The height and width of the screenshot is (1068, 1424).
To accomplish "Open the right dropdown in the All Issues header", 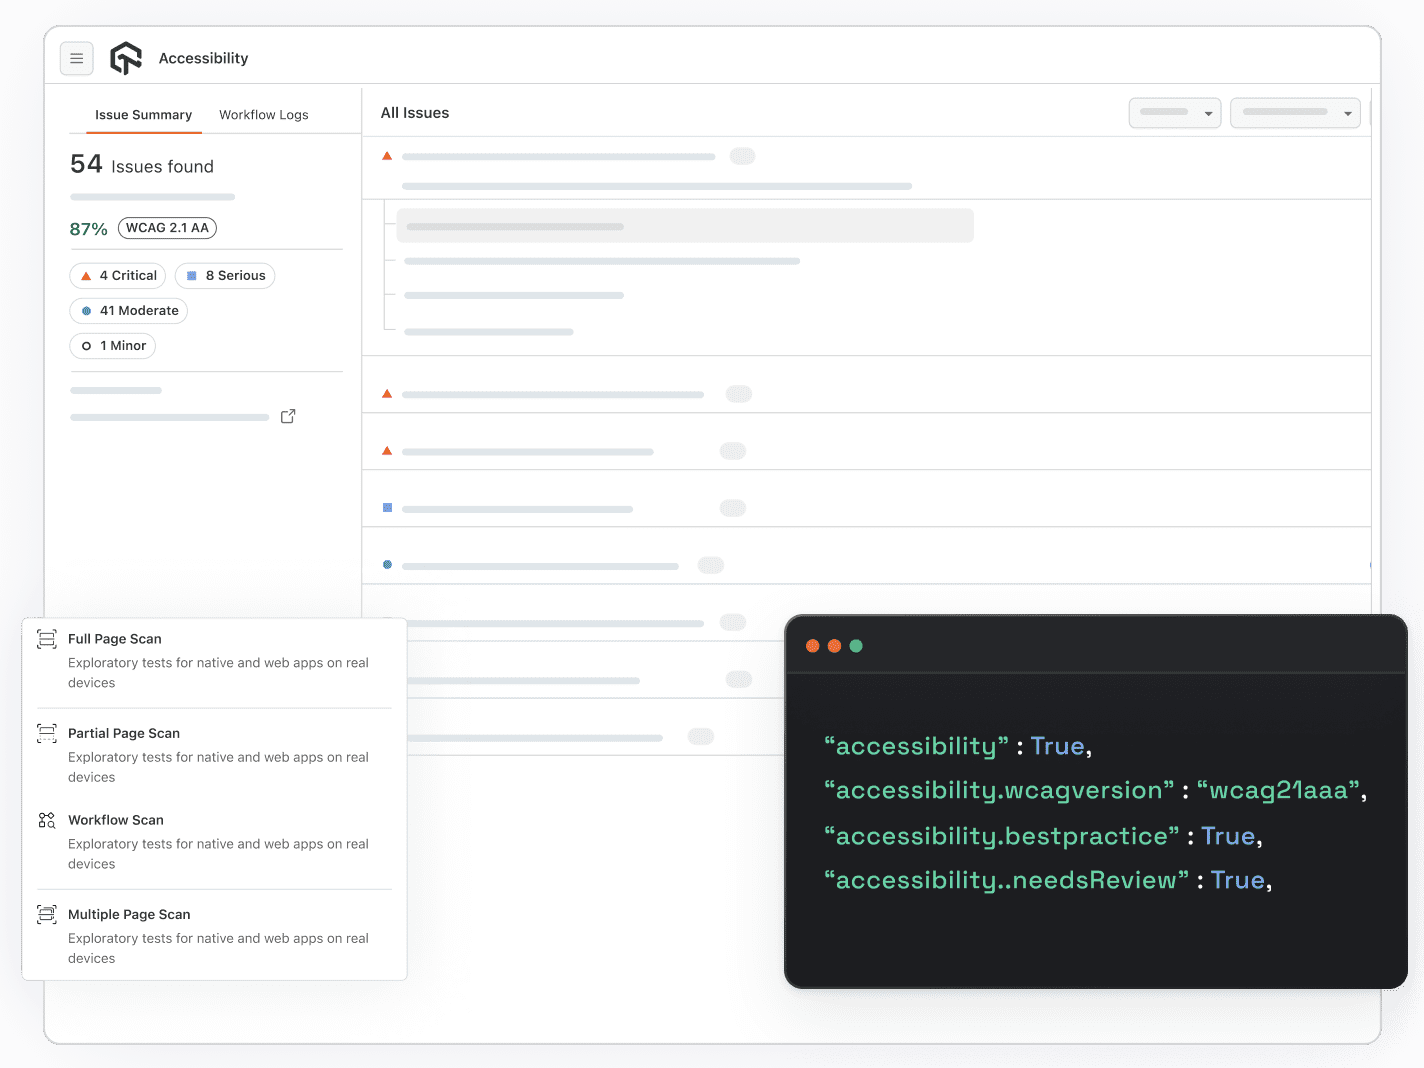I will click(x=1294, y=112).
